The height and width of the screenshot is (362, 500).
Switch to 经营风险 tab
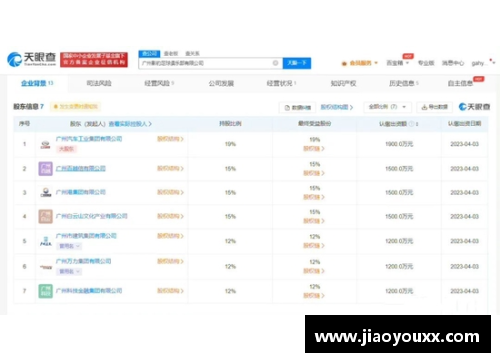pyautogui.click(x=159, y=83)
